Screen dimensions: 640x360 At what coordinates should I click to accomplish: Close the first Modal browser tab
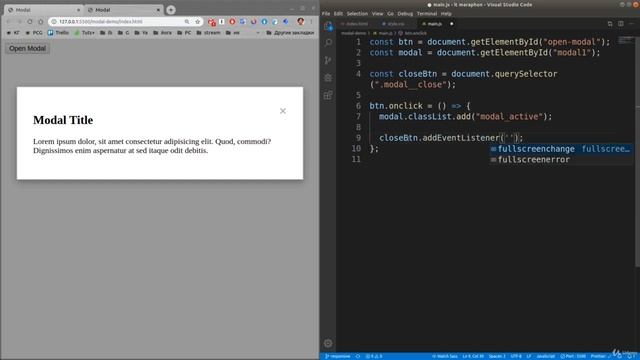click(78, 10)
